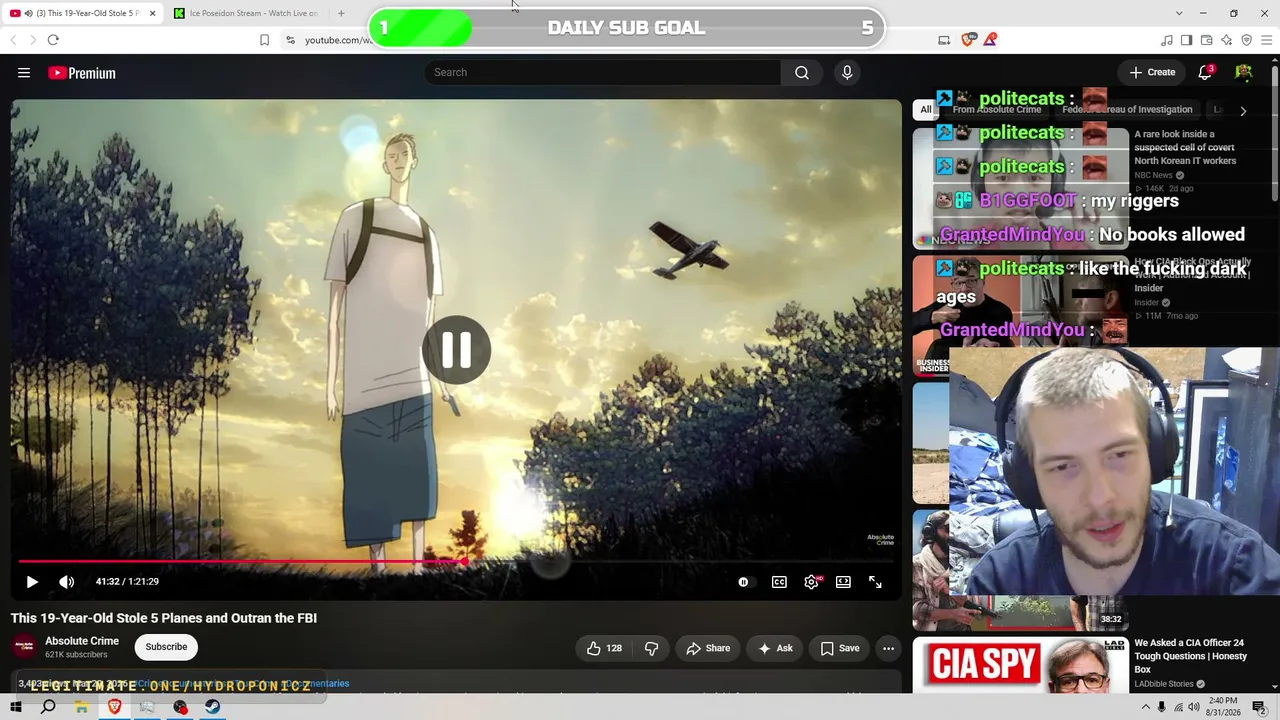Open the Absolute Crime channel name link
The width and height of the screenshot is (1280, 720).
tap(82, 641)
